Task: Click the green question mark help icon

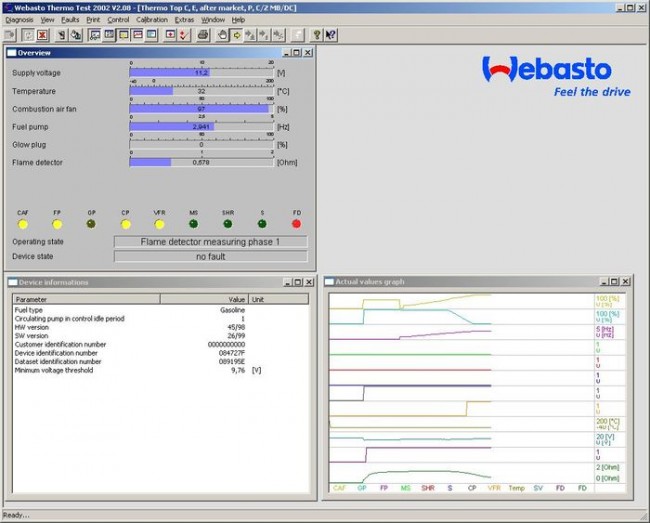Action: tap(317, 35)
